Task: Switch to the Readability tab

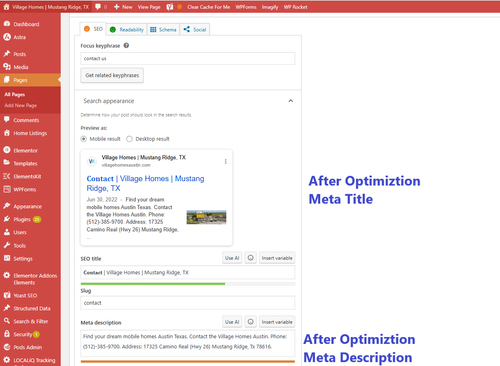Action: coord(126,30)
